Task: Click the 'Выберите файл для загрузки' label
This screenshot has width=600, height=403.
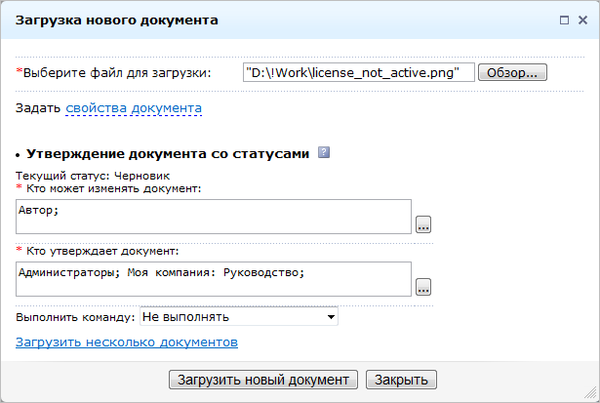Action: pyautogui.click(x=117, y=73)
